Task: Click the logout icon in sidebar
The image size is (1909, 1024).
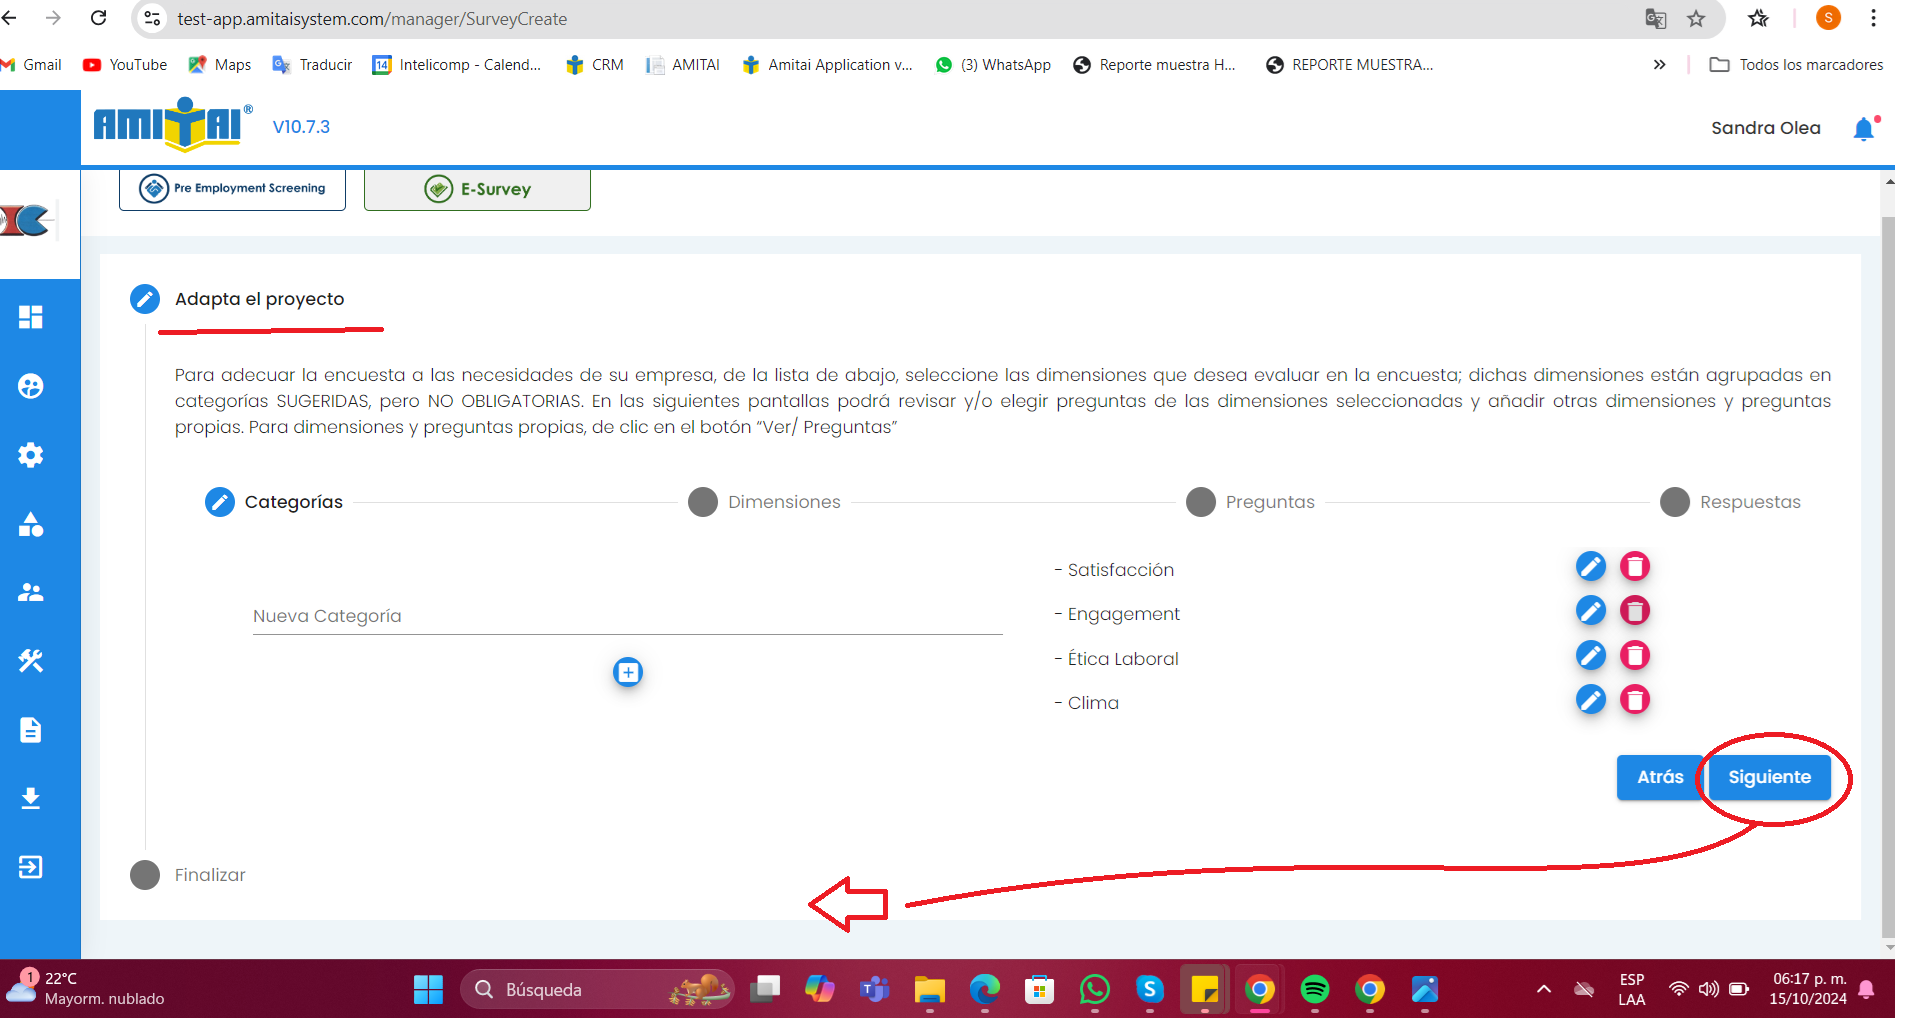Action: click(x=31, y=867)
